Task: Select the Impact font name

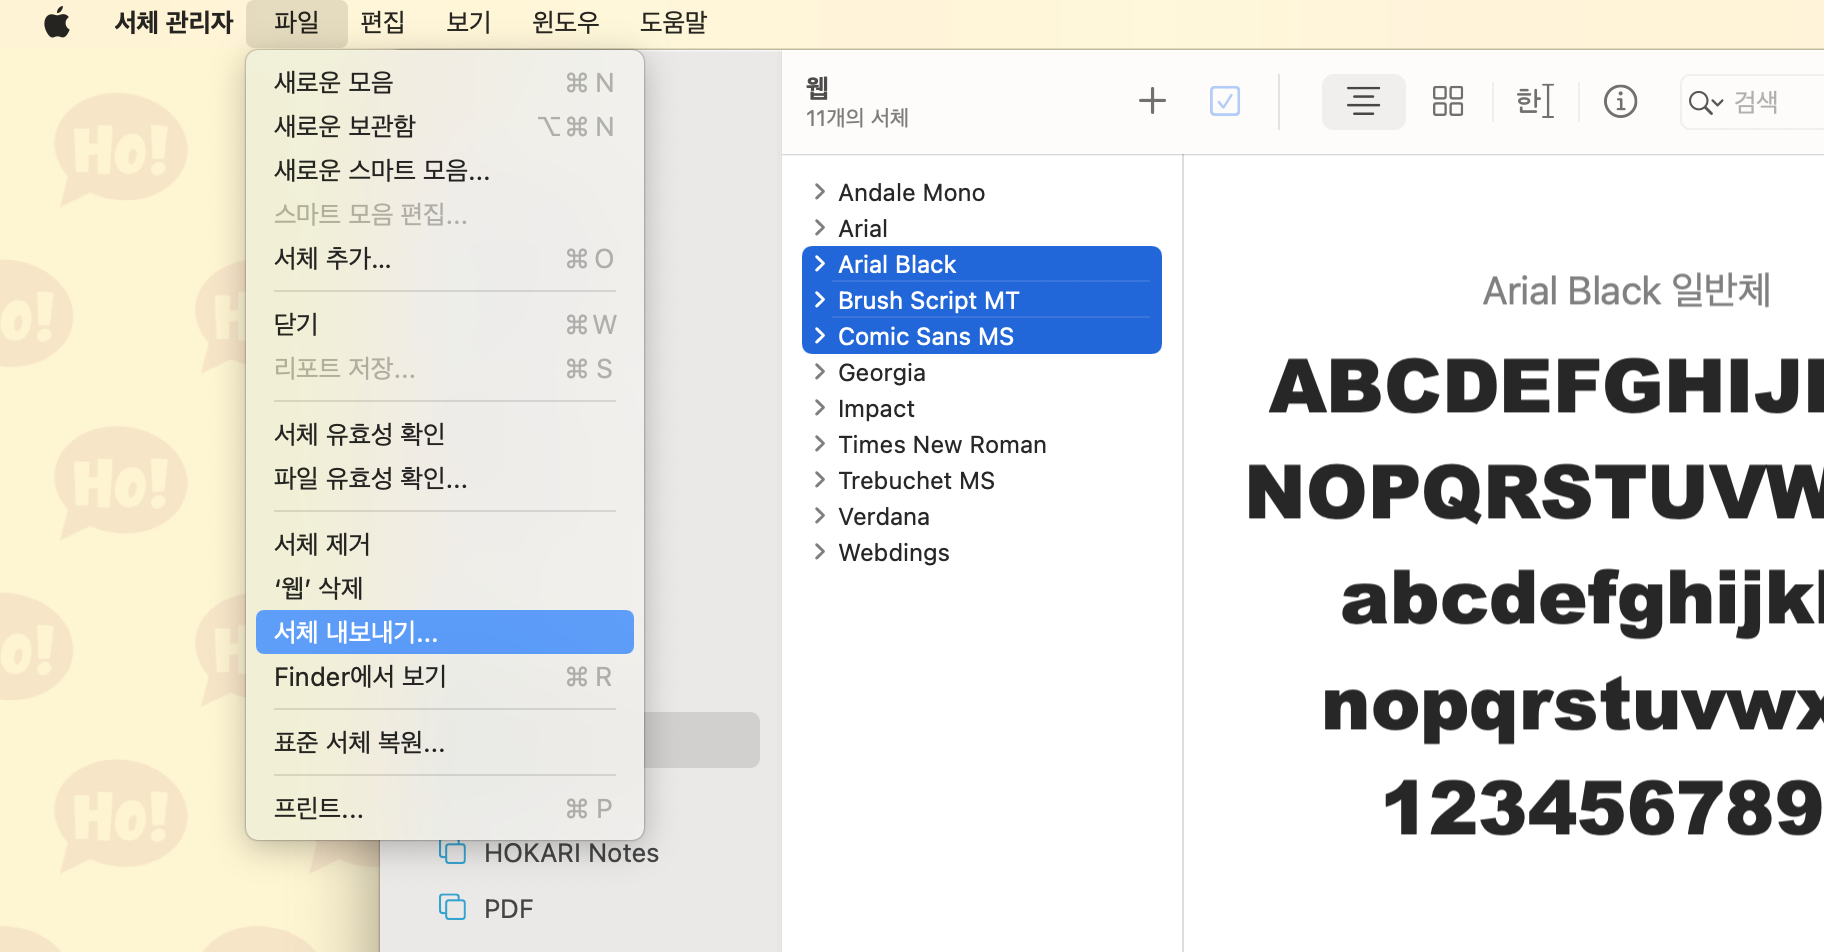Action: click(876, 408)
